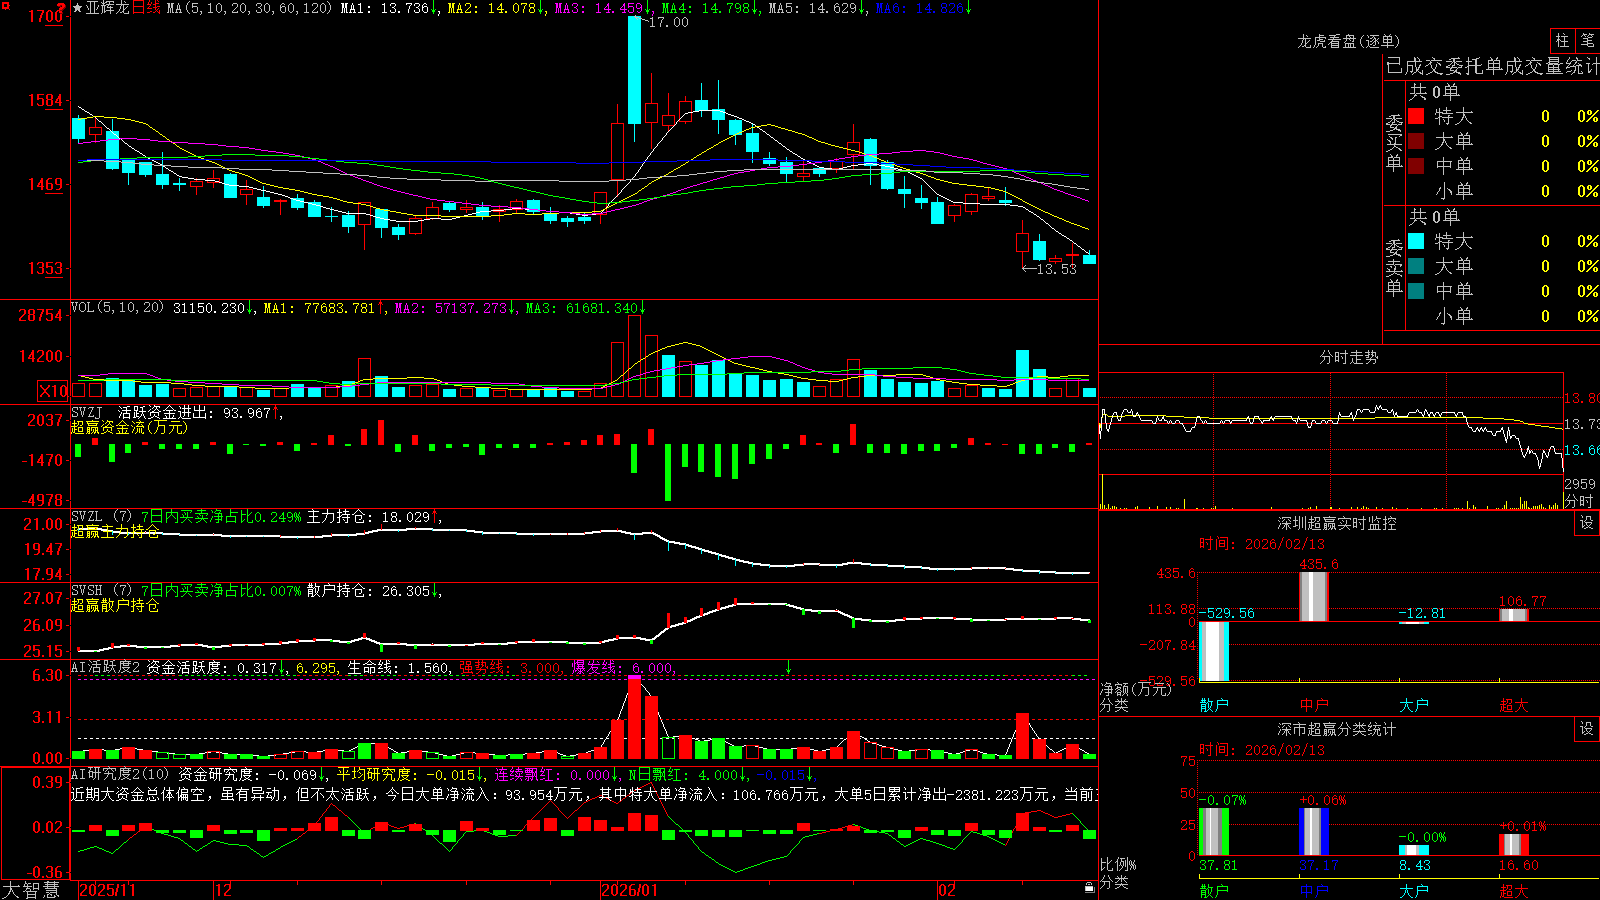The width and height of the screenshot is (1600, 900).
Task: Click the 大智慧 logo in the bottom corner
Action: pos(32,890)
